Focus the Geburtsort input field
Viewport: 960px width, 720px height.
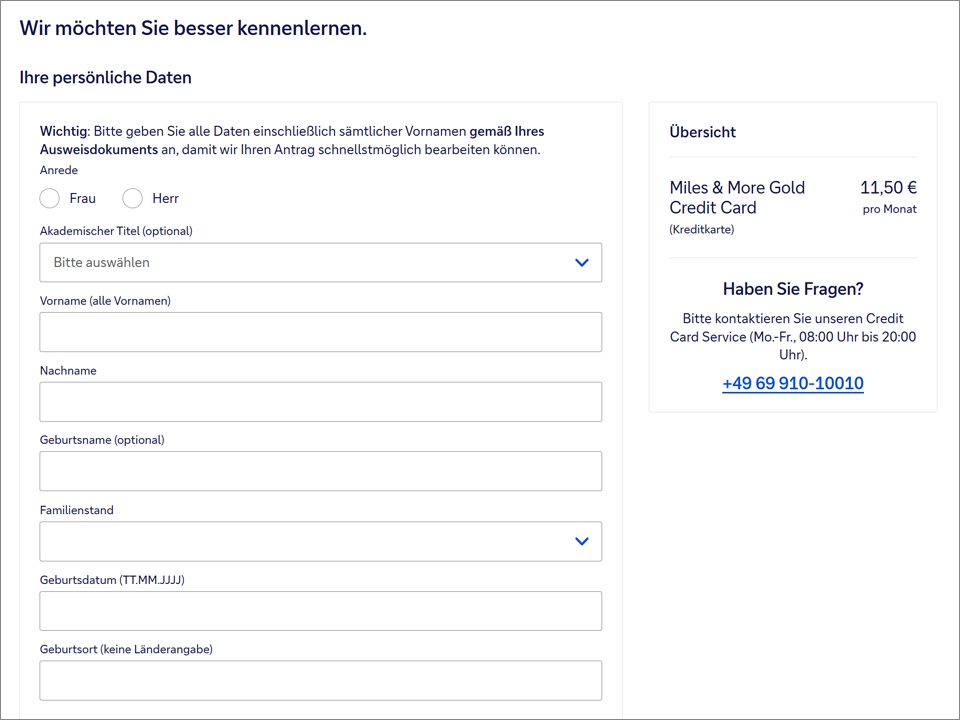click(x=320, y=680)
